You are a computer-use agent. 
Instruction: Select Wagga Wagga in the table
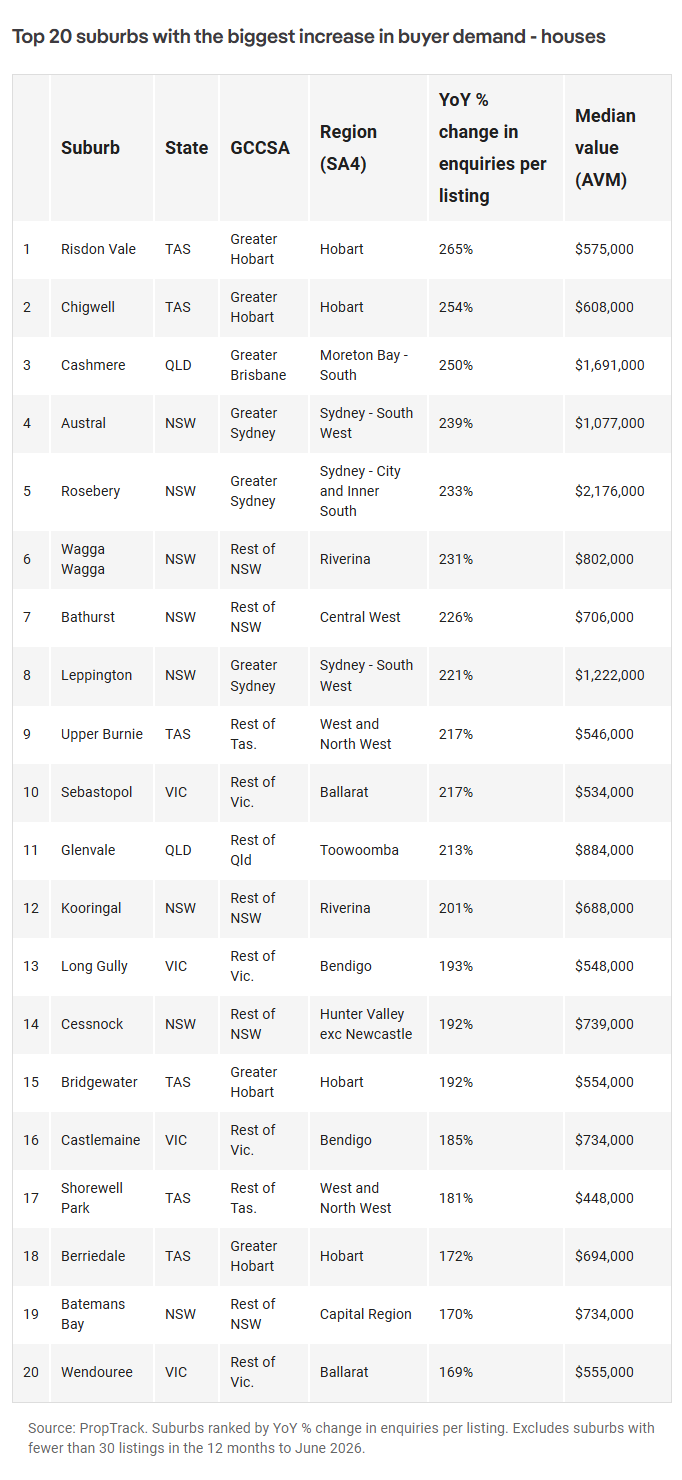[x=83, y=559]
